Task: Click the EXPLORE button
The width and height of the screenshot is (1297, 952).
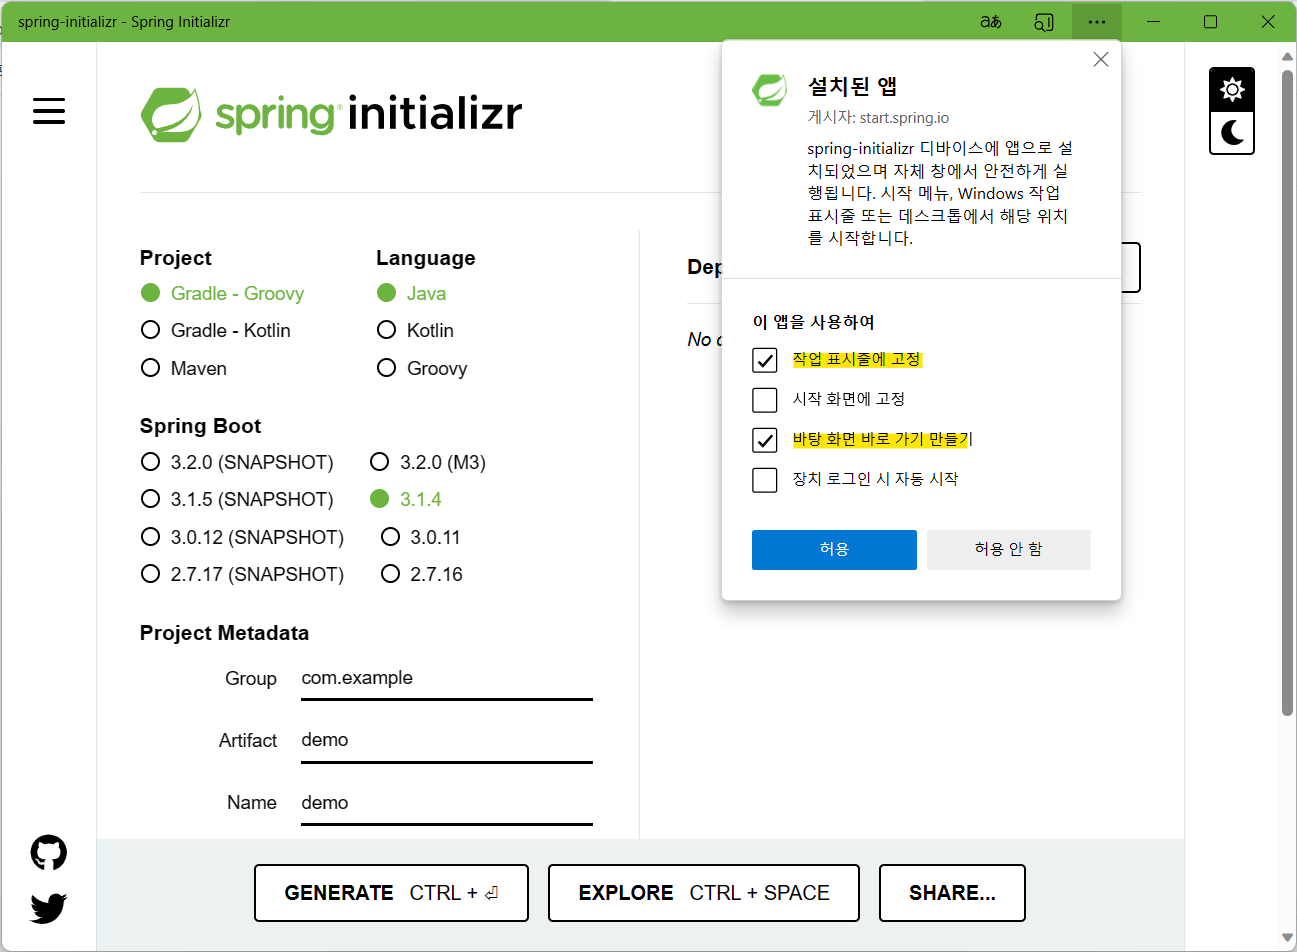Action: [704, 893]
